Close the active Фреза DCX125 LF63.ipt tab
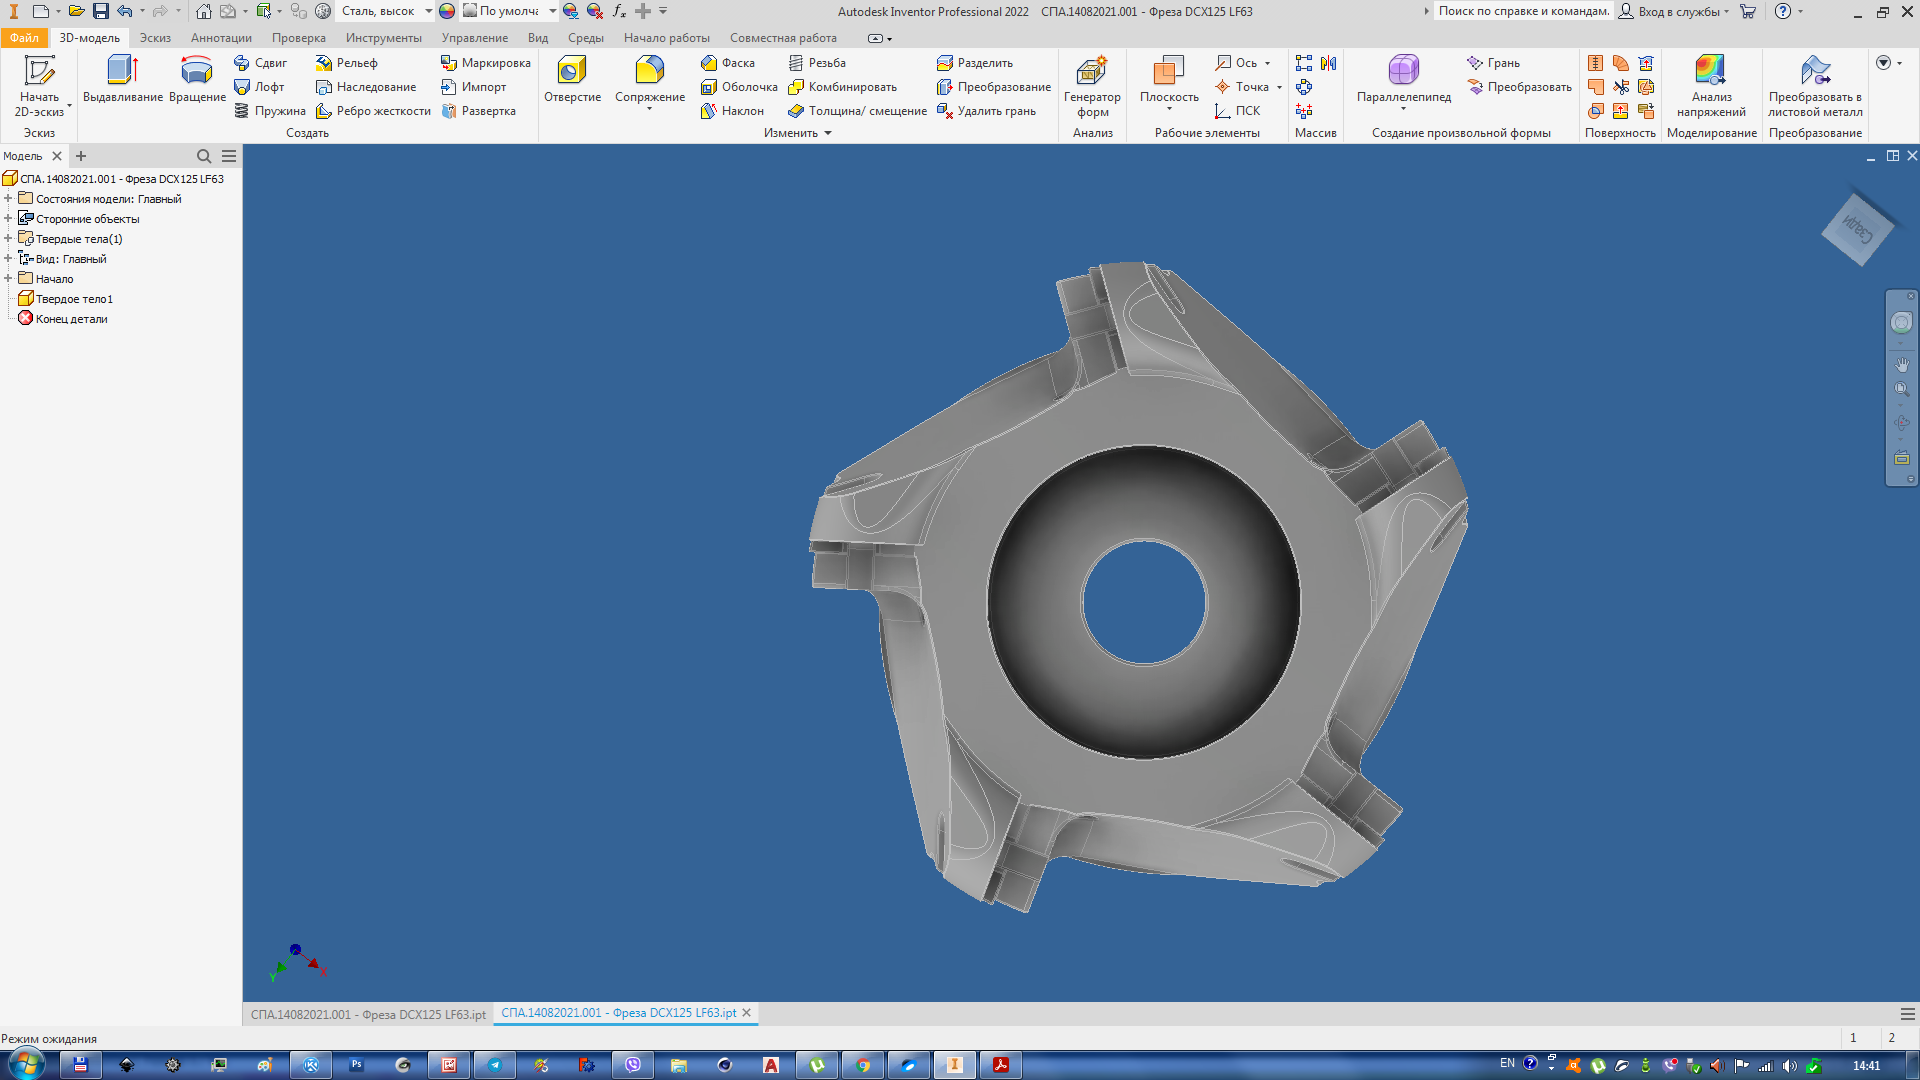Image resolution: width=1920 pixels, height=1080 pixels. coord(746,1013)
